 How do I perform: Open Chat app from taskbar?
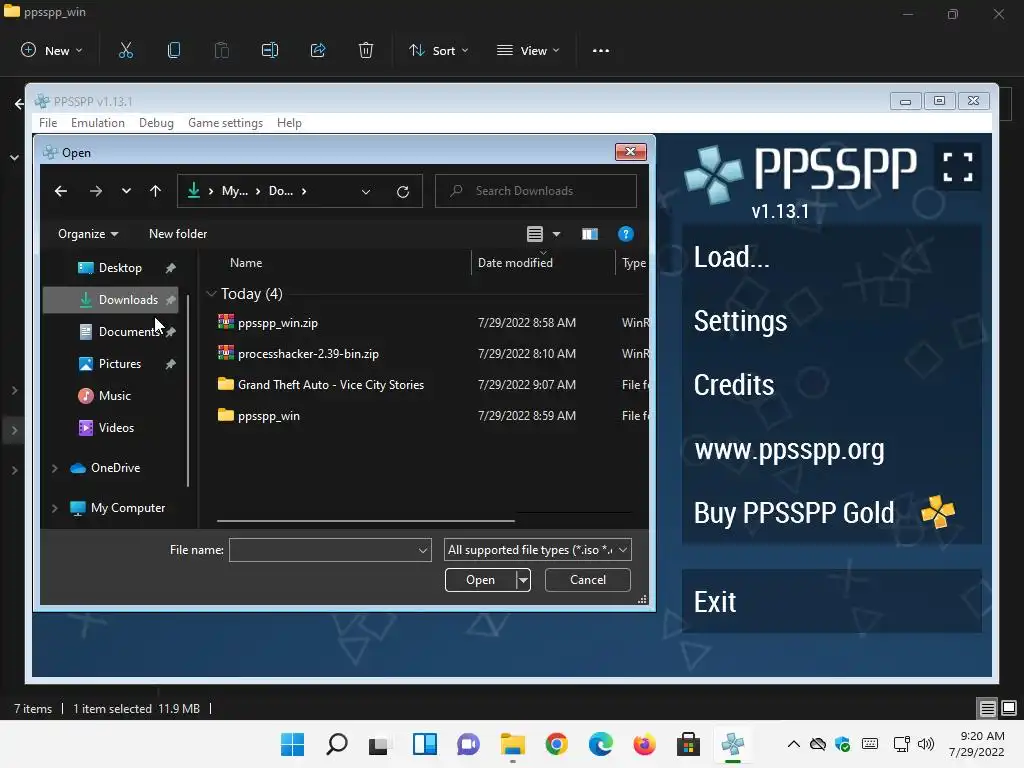[x=468, y=744]
